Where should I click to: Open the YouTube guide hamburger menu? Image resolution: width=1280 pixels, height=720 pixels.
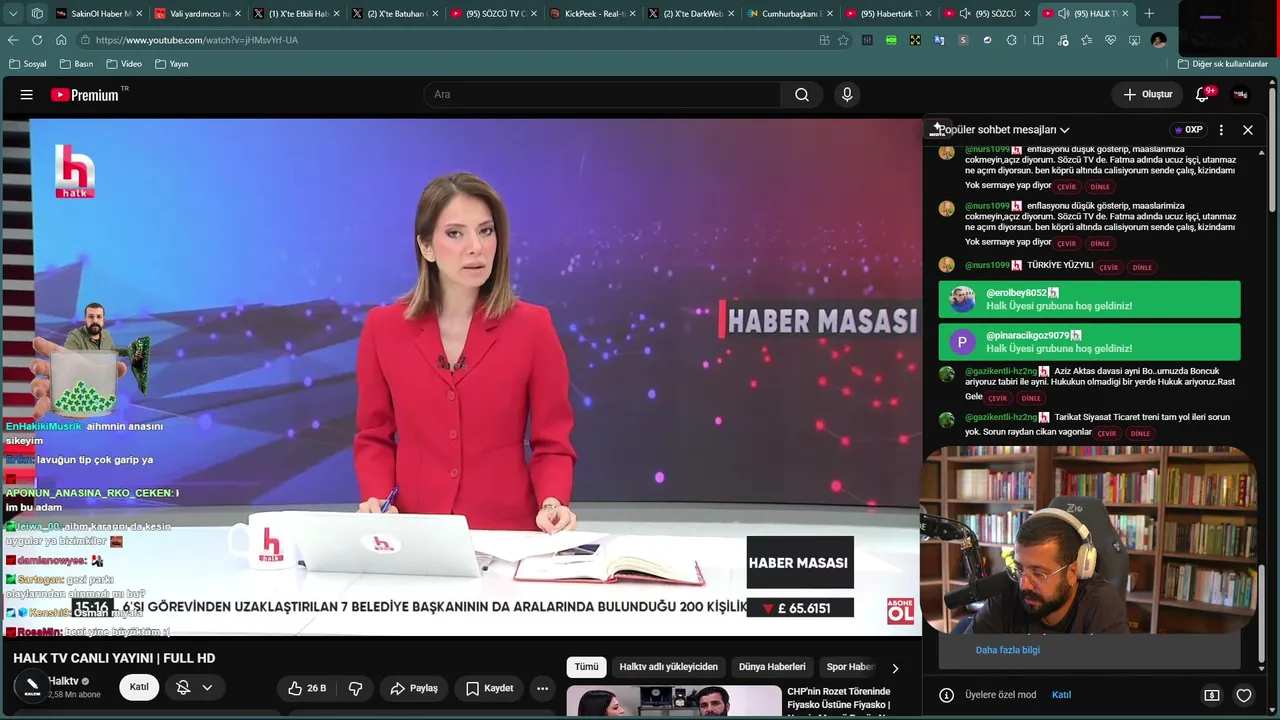(27, 95)
